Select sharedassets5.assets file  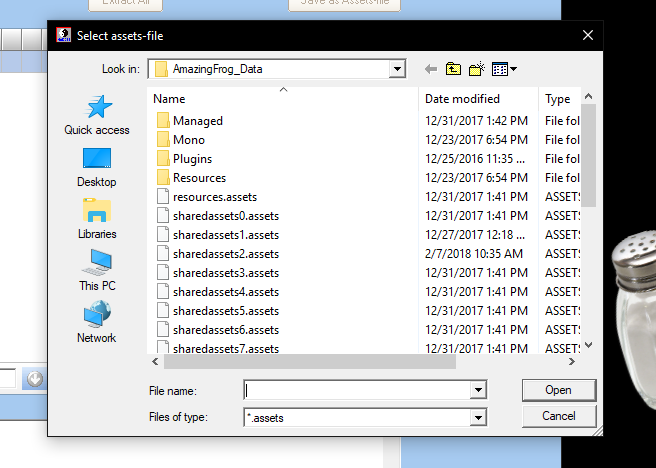(x=226, y=311)
